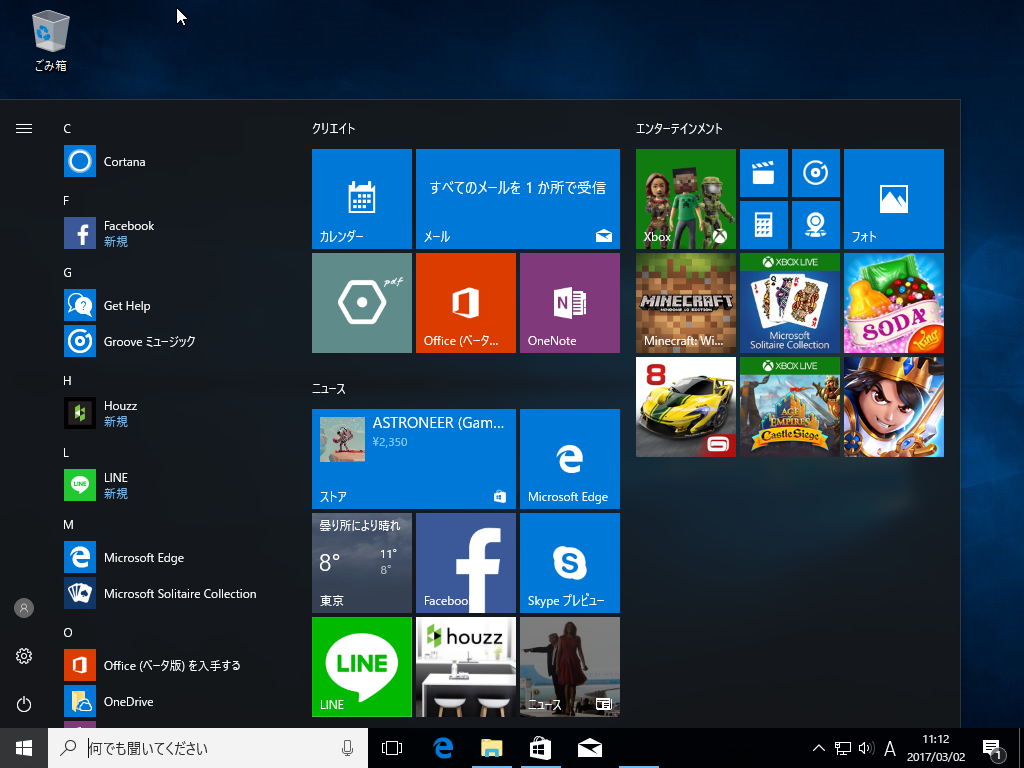Screen dimensions: 1024x768
Task: Launch the Microsoft Edge tile
Action: [x=569, y=459]
